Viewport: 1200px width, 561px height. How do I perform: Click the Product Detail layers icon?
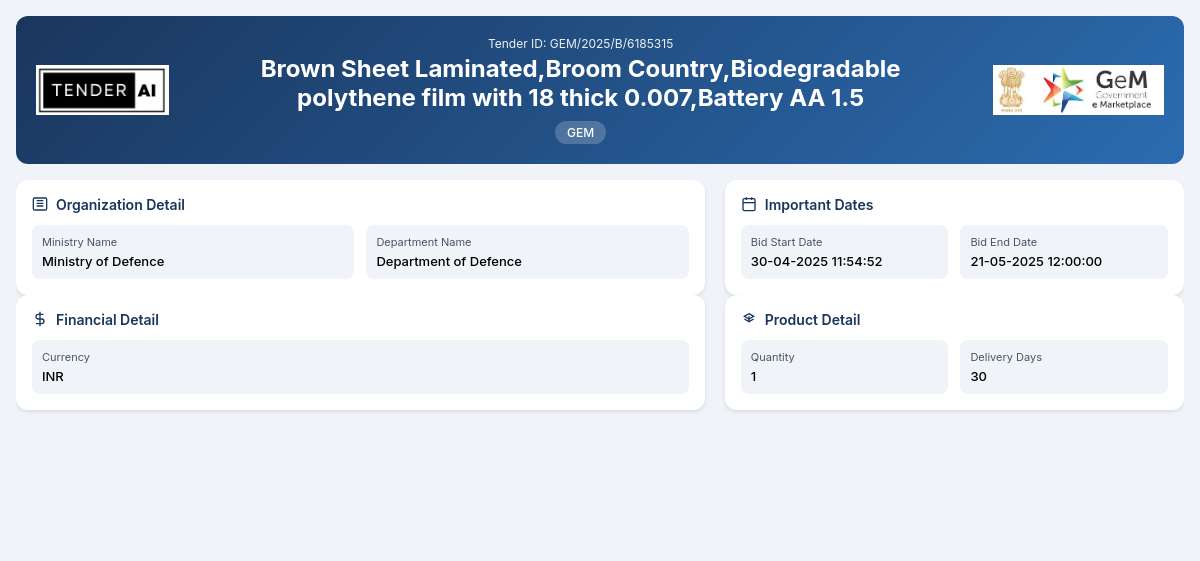tap(749, 319)
